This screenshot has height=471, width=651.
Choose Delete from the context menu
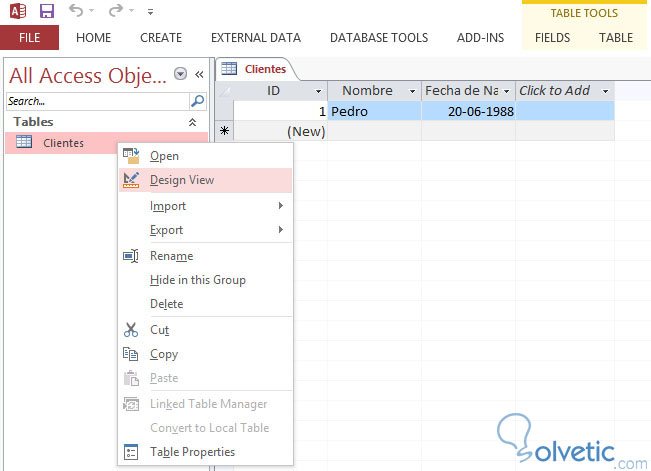click(x=206, y=304)
